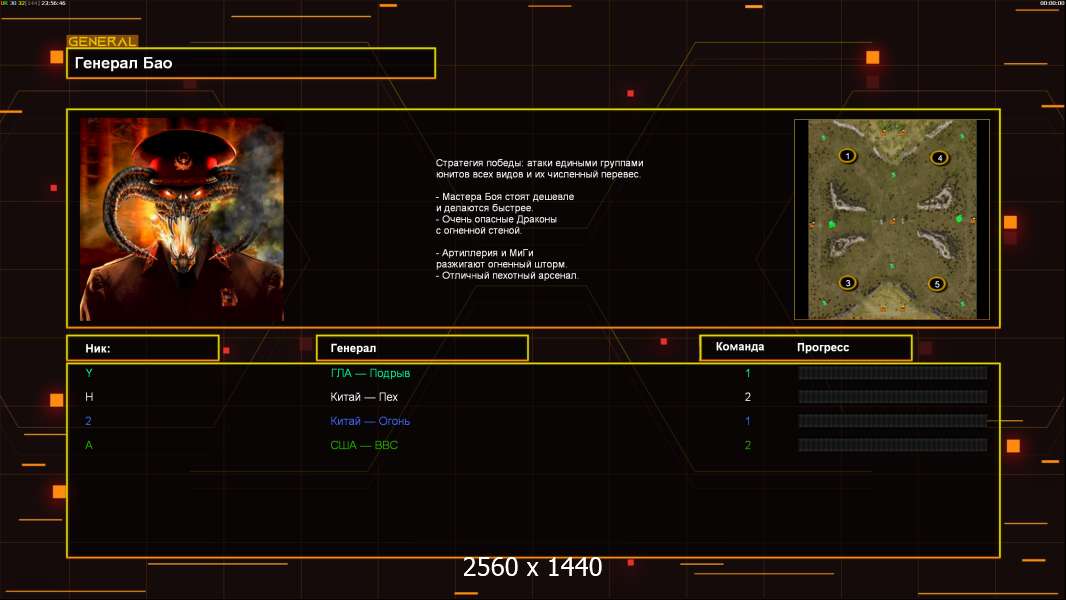The width and height of the screenshot is (1066, 600).
Task: Click the Команда column header
Action: (x=740, y=347)
